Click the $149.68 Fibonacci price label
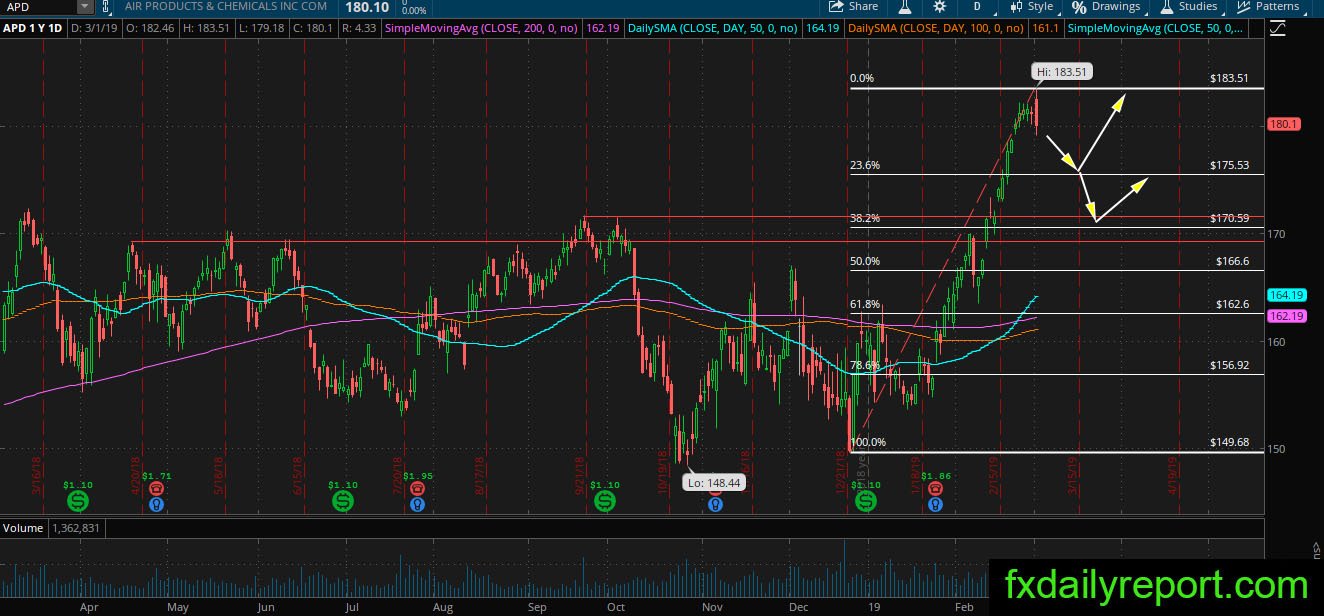Viewport: 1324px width, 616px height. (x=1229, y=442)
